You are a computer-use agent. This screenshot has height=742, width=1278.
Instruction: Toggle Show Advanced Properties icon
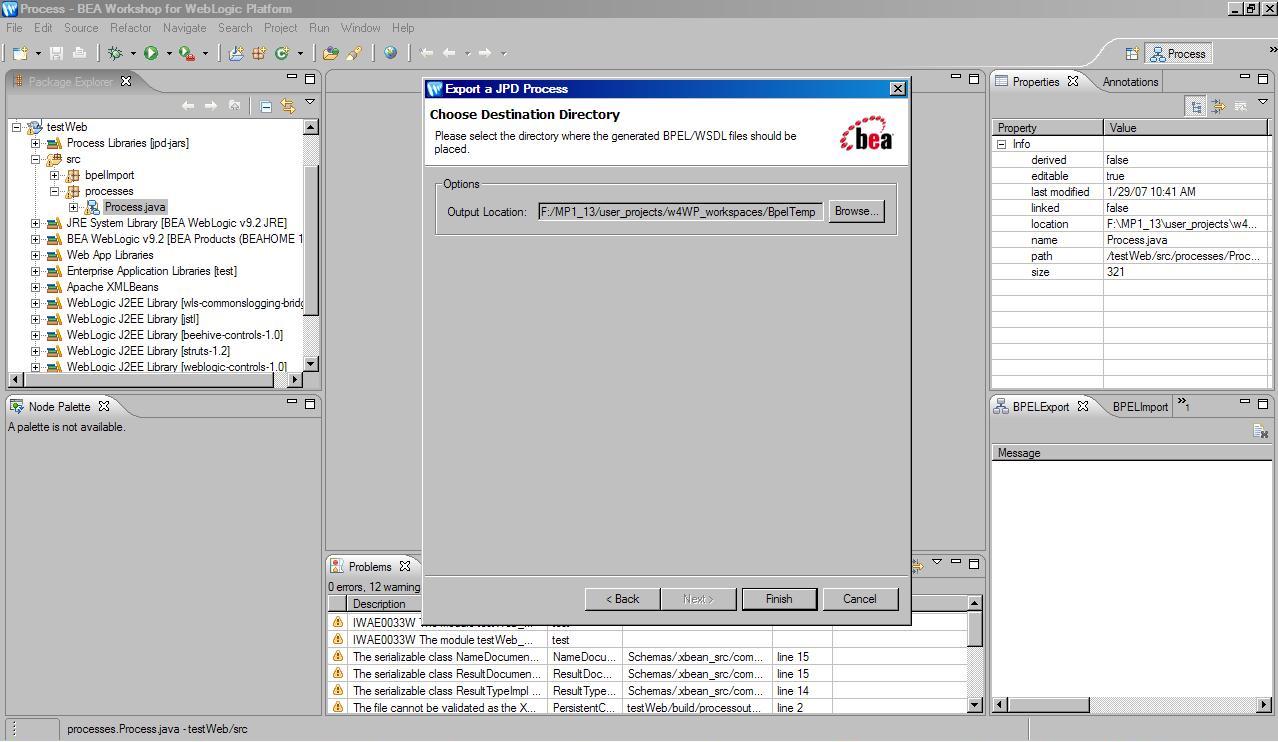coord(1218,106)
